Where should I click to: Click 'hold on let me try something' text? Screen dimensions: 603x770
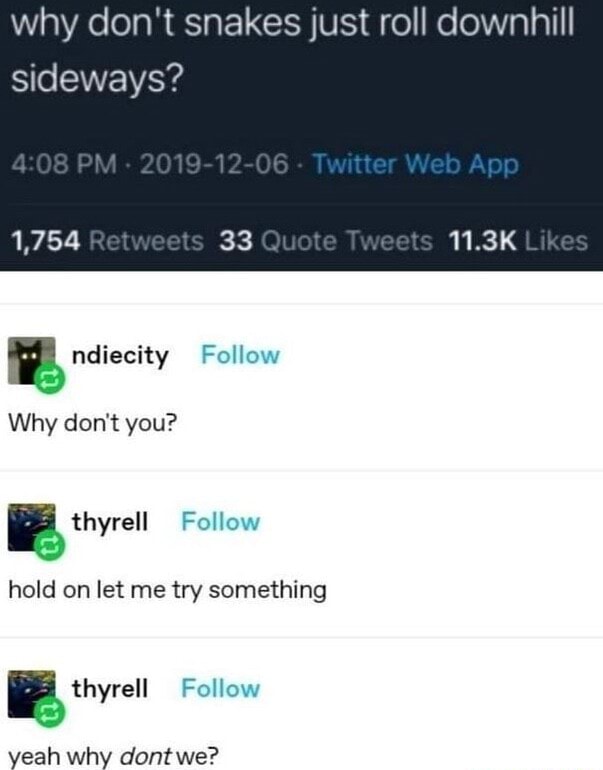(x=167, y=590)
